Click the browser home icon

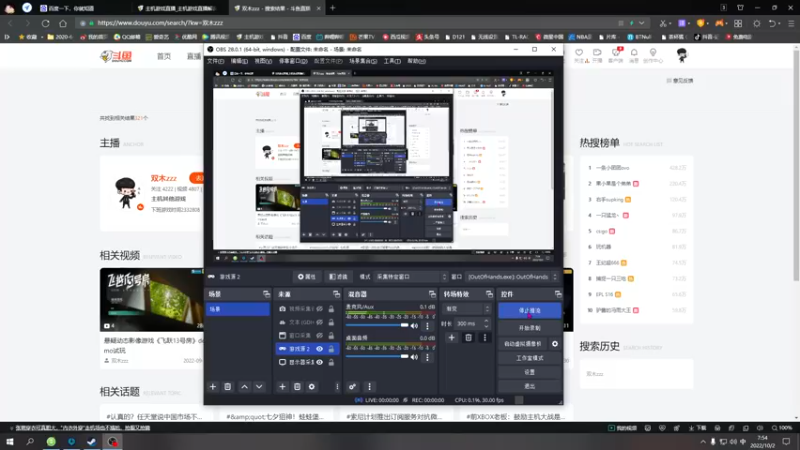click(x=63, y=23)
